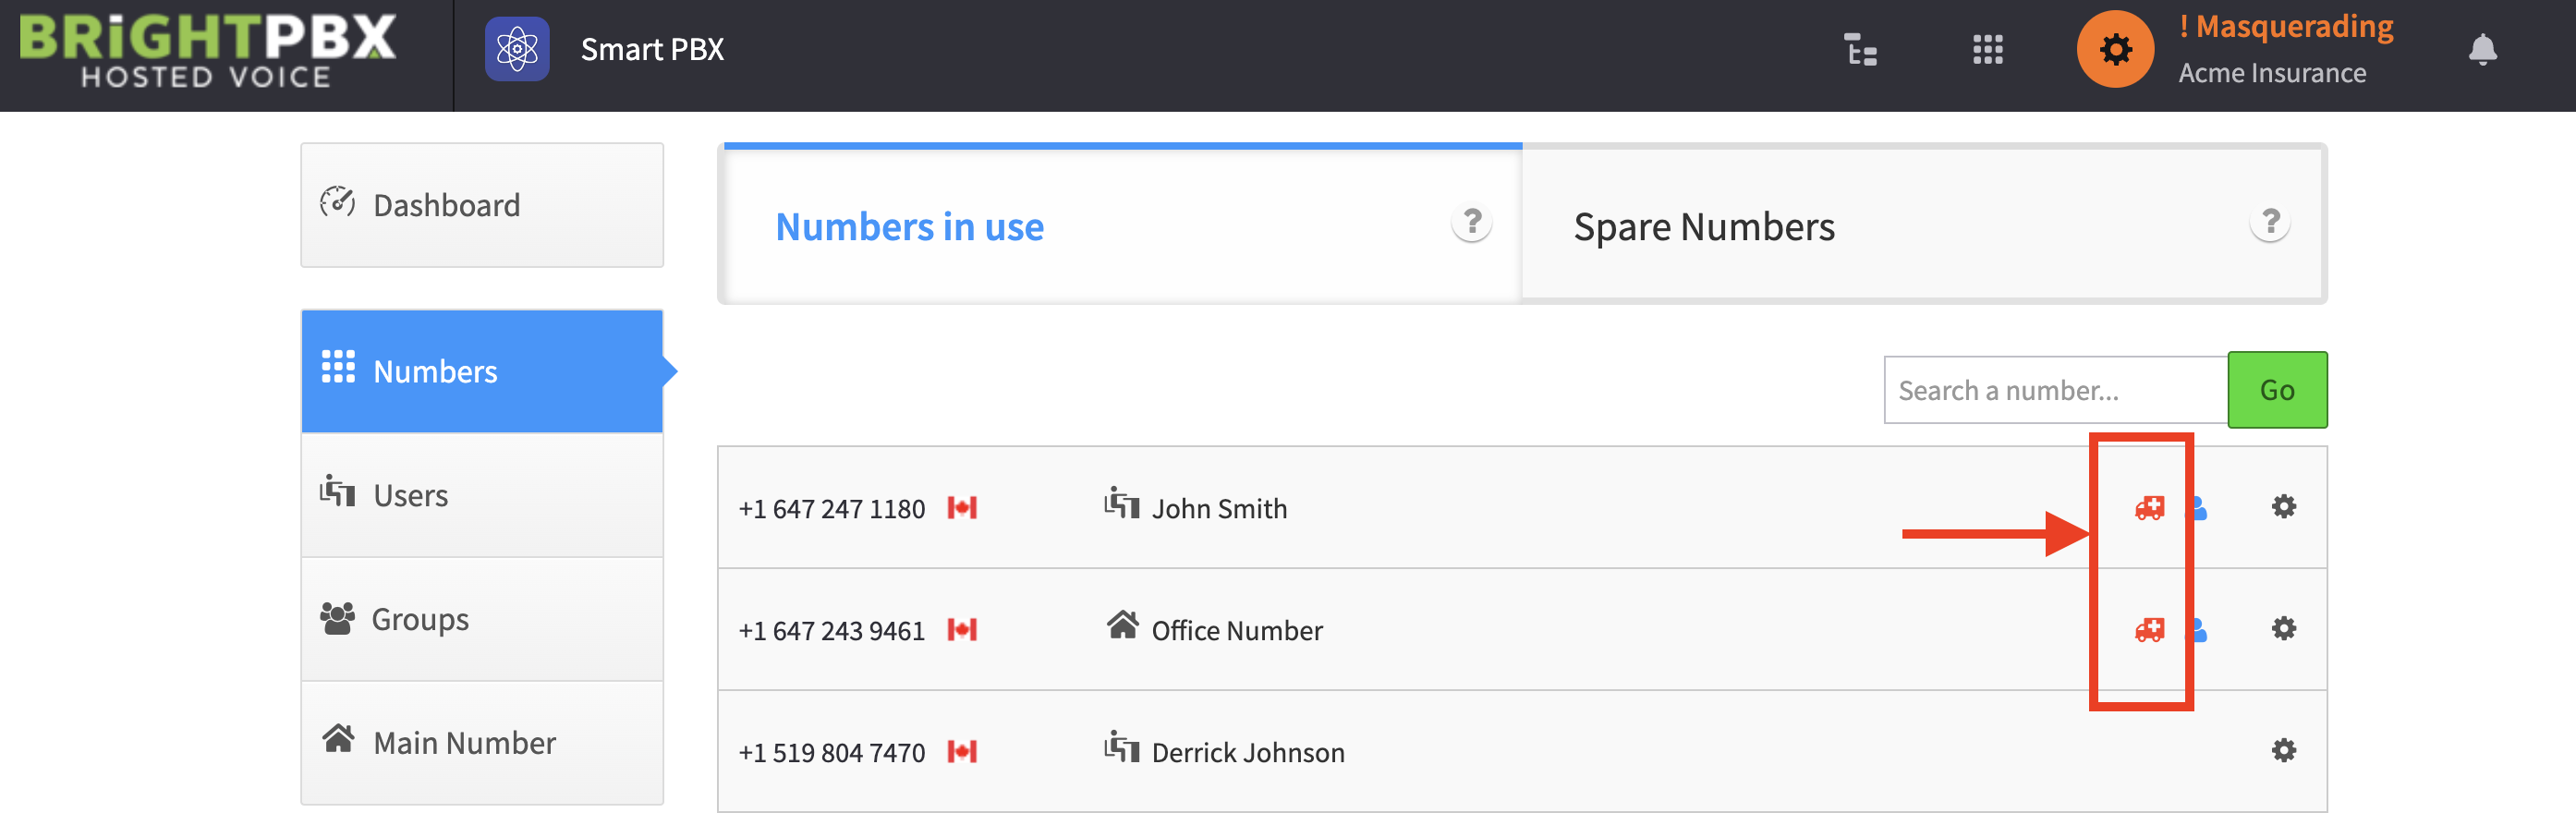Screen dimensions: 2576x813
Task: Open settings gear for Derrick Johnson number
Action: click(x=2283, y=751)
